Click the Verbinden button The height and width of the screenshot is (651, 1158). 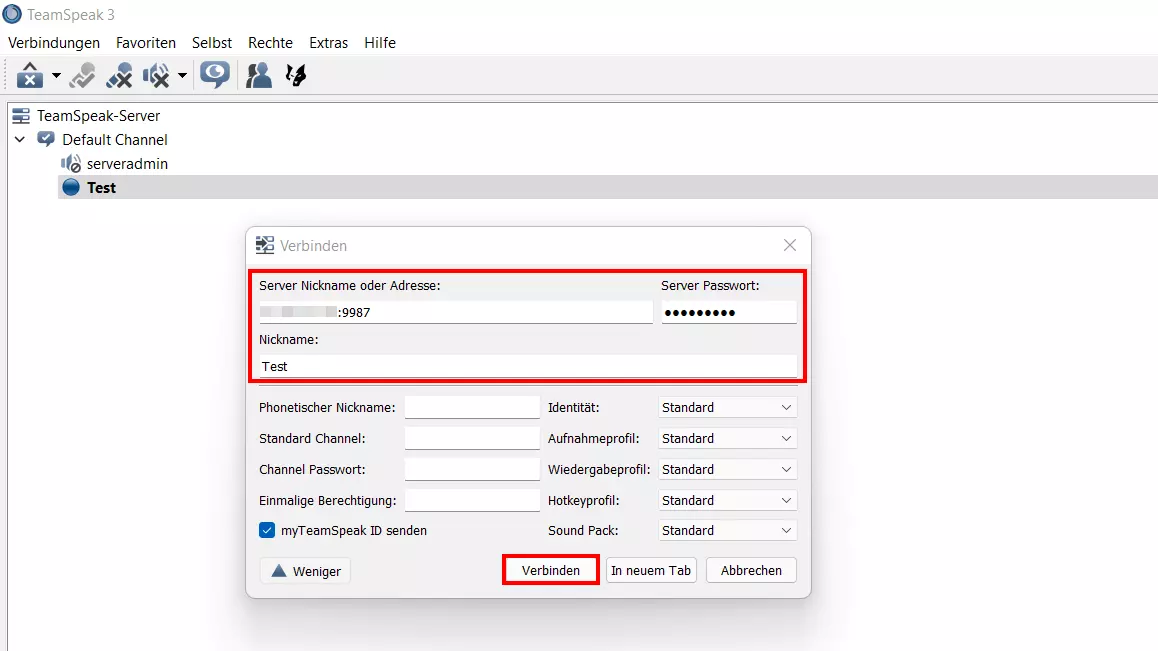[x=550, y=570]
